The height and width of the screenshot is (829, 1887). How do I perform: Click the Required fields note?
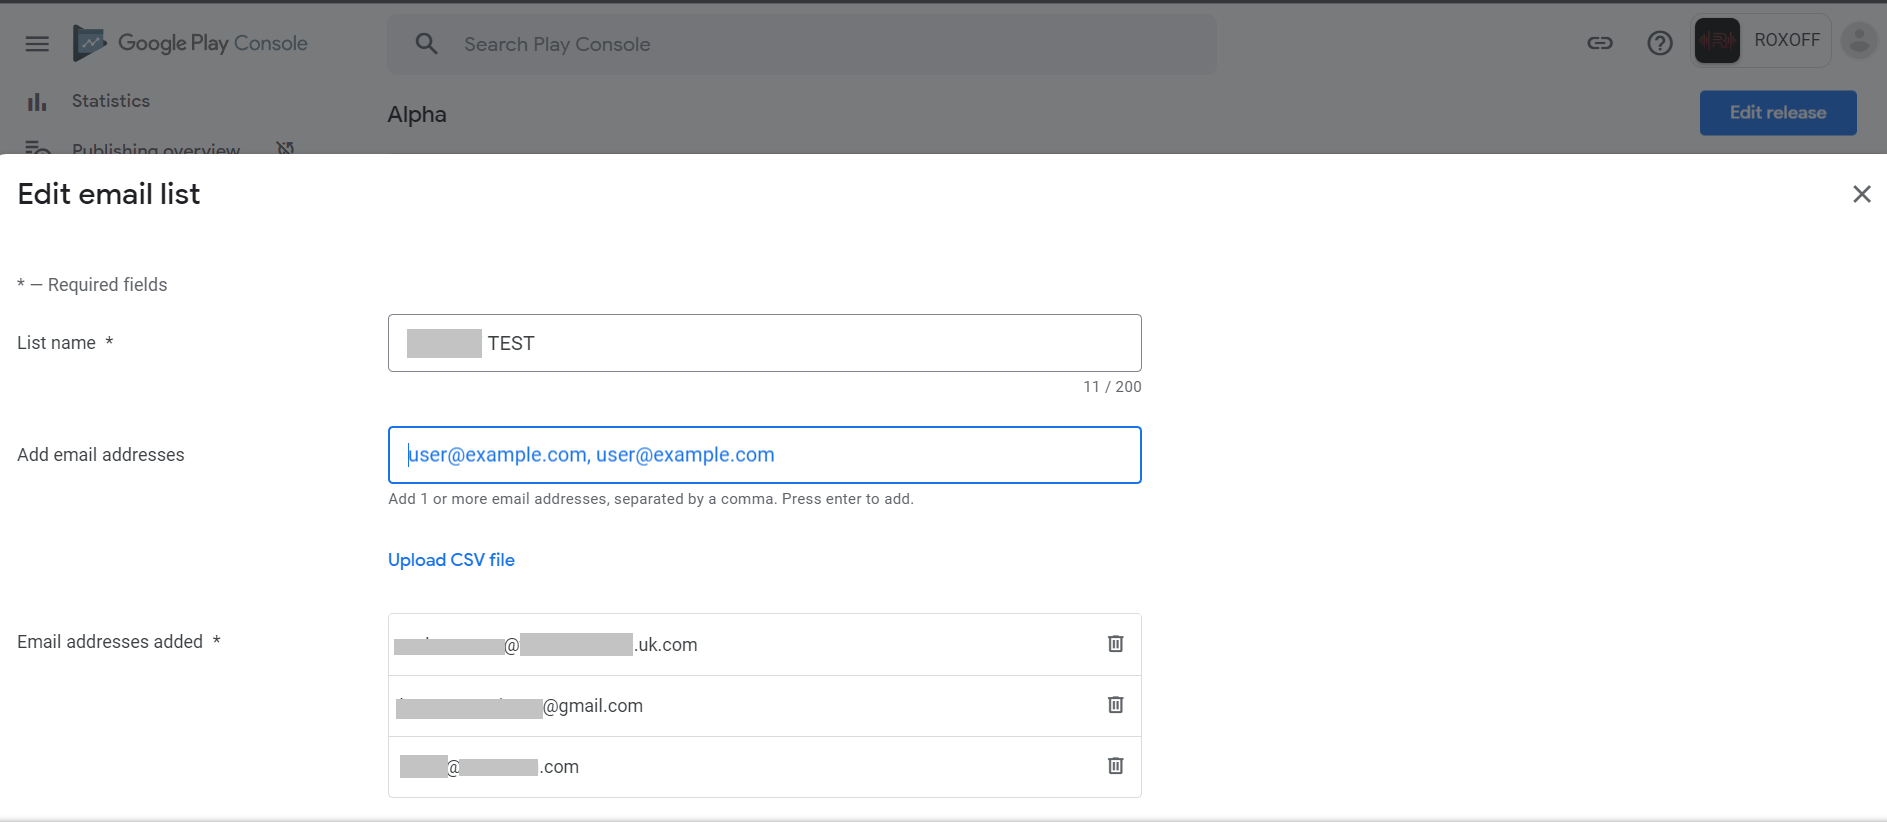click(92, 285)
